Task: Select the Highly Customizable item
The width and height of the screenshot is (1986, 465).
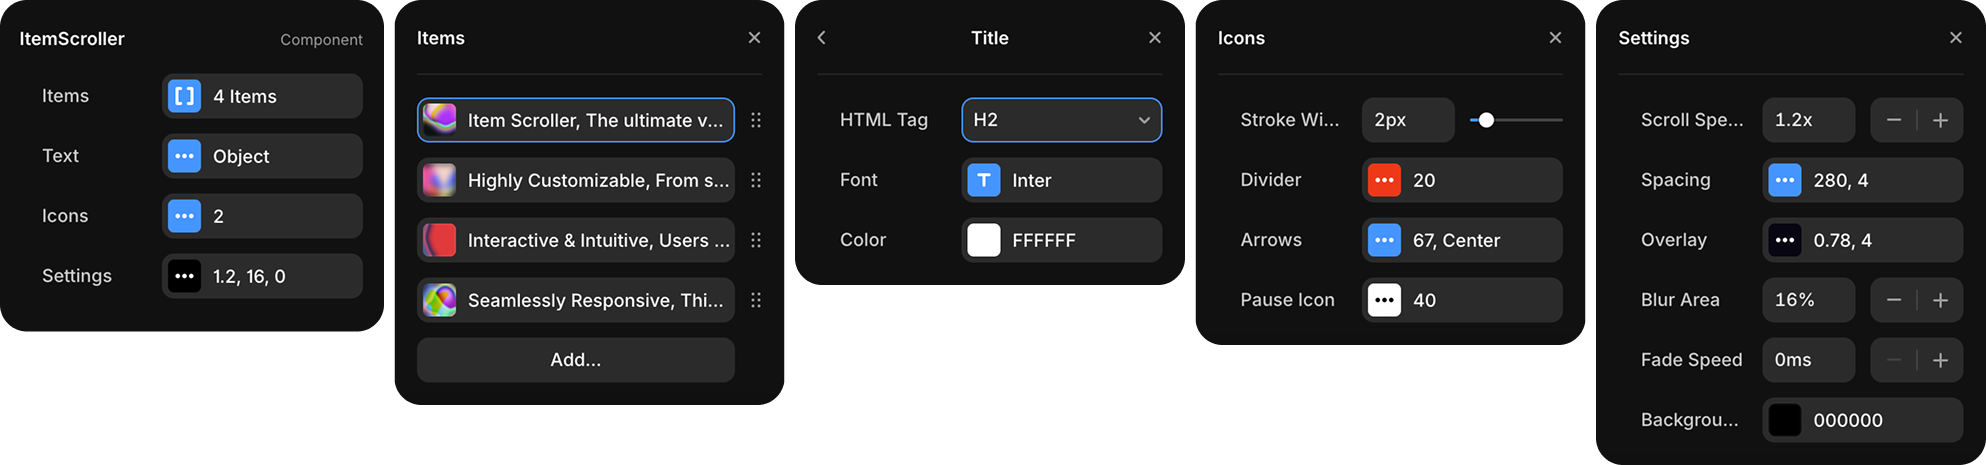Action: (x=576, y=180)
